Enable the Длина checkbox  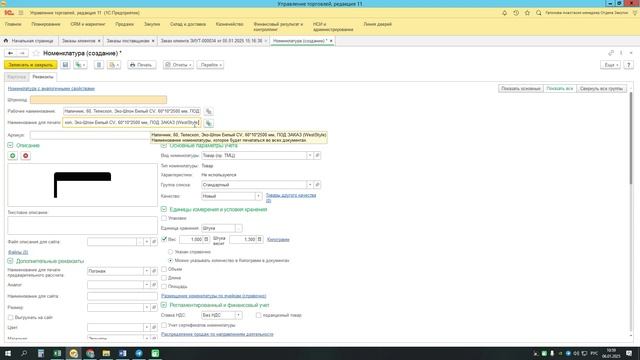click(164, 278)
